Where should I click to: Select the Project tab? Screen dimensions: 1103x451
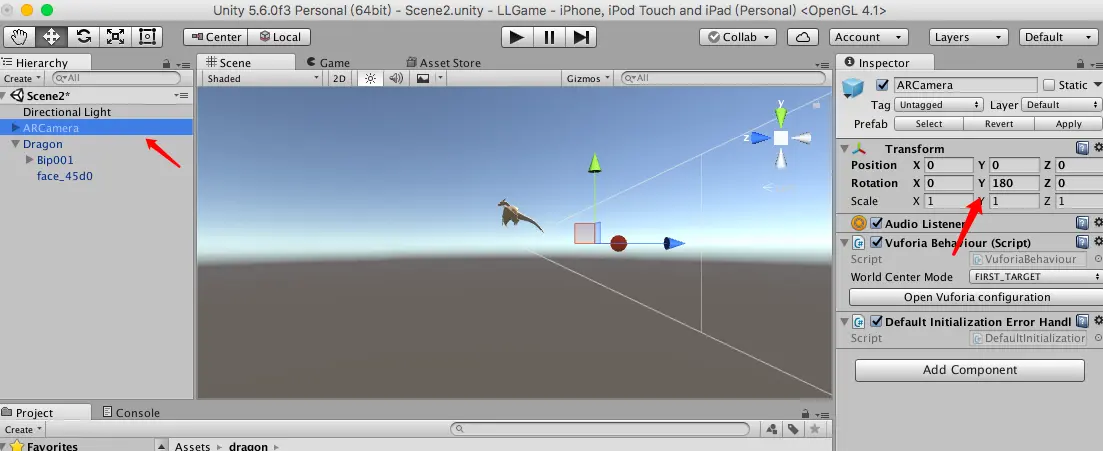coord(45,412)
